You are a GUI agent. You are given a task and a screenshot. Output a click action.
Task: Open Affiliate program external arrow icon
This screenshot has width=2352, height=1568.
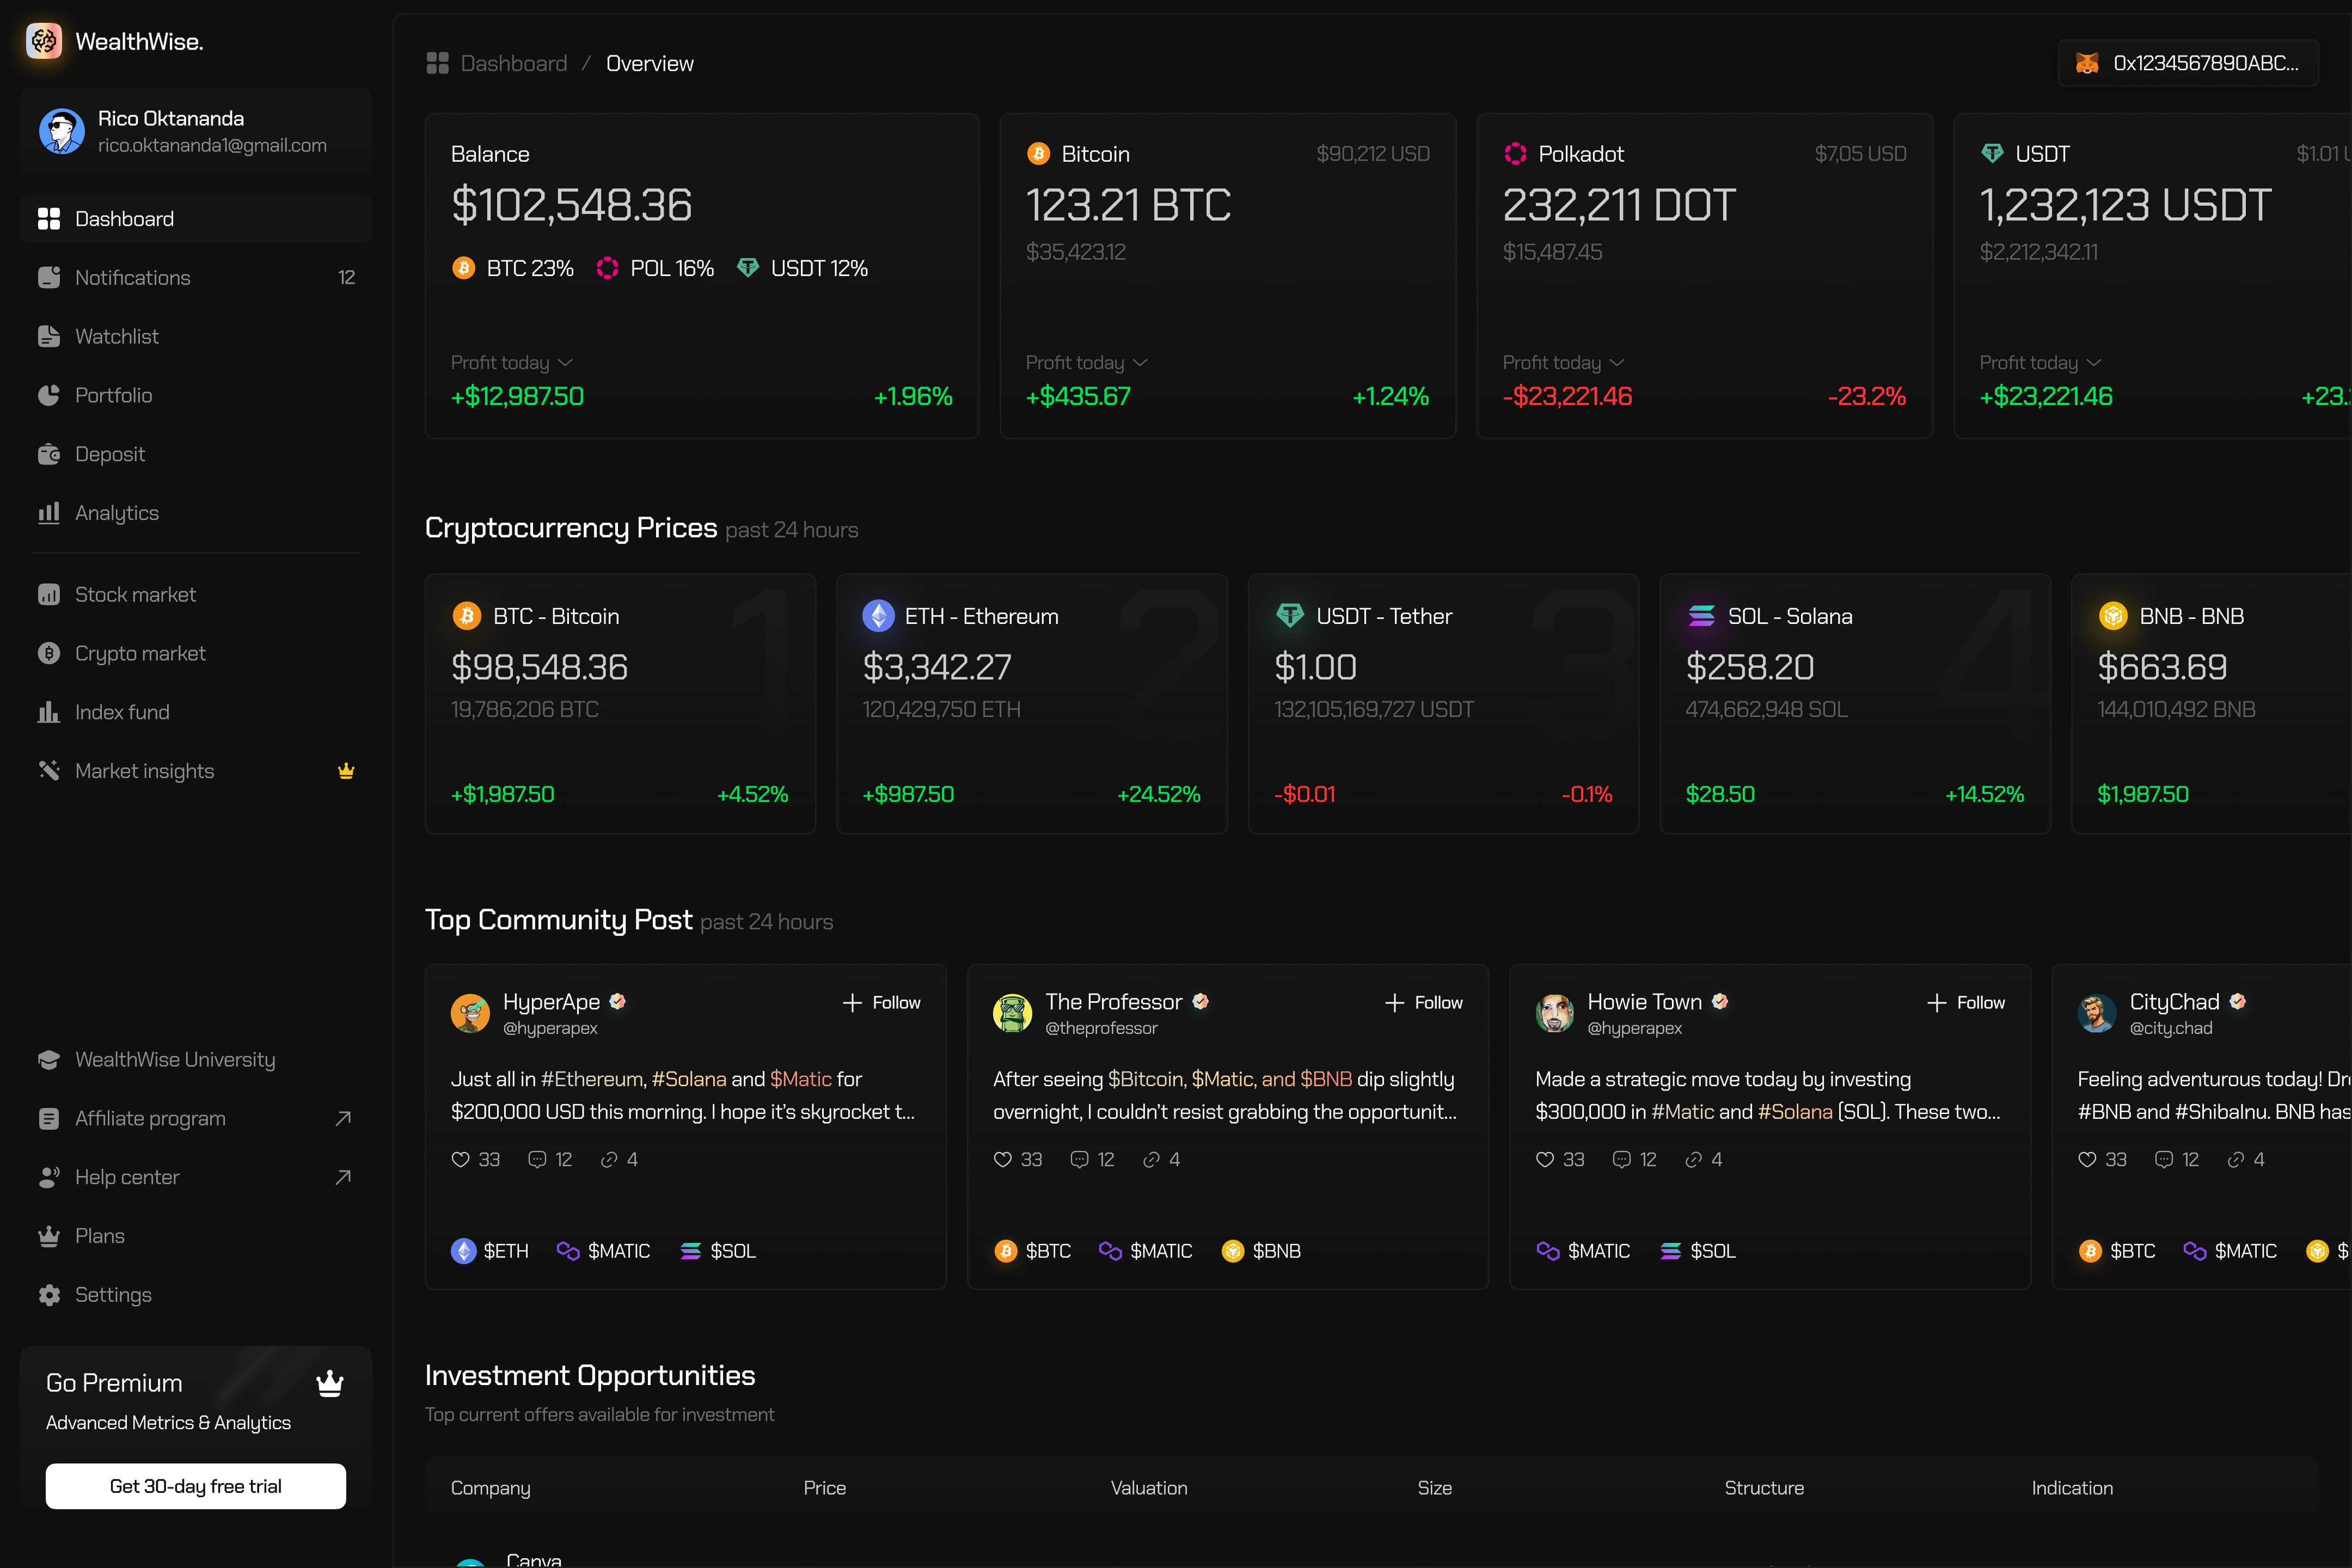pyautogui.click(x=343, y=1118)
